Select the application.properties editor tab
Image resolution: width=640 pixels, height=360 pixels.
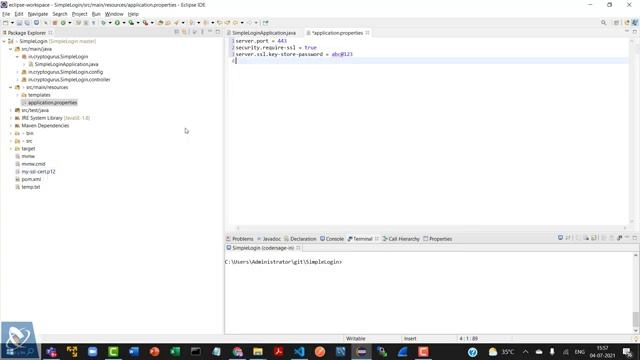(337, 33)
